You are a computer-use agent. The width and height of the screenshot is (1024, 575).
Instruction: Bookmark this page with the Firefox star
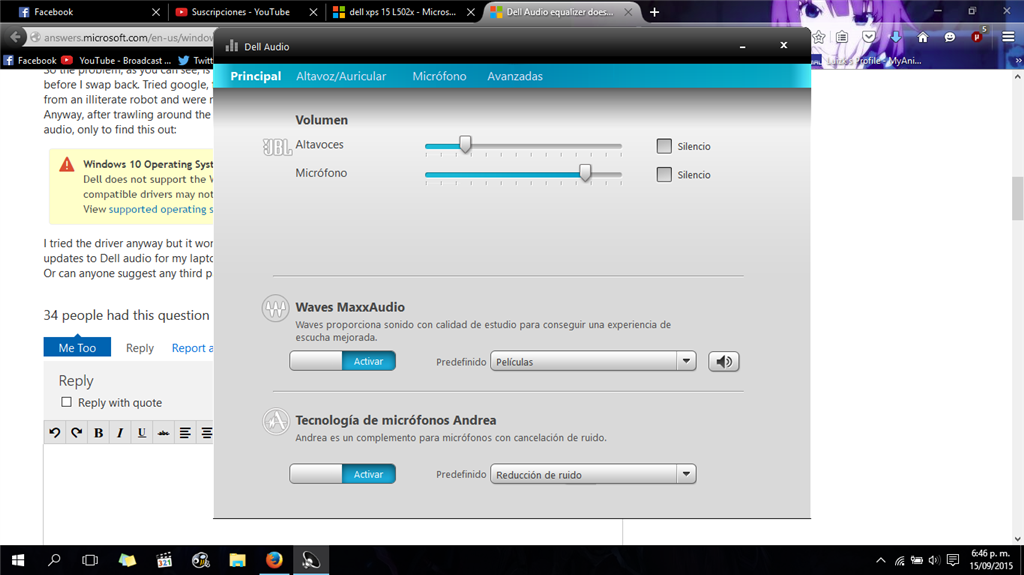click(x=819, y=37)
